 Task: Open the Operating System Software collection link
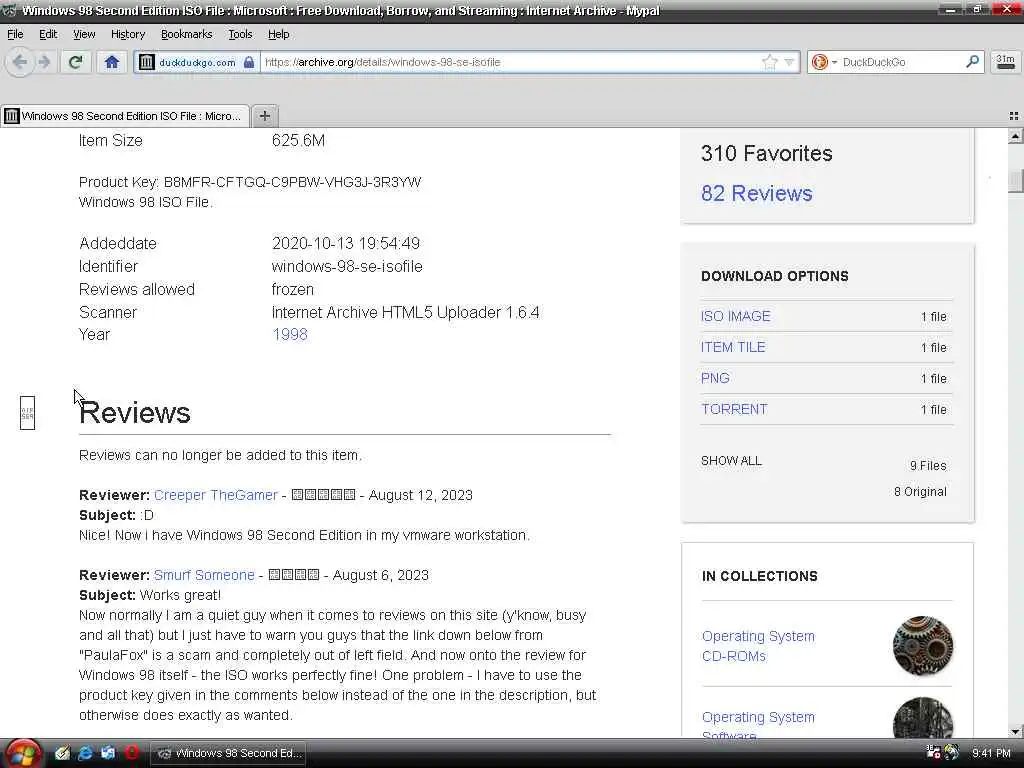[758, 725]
